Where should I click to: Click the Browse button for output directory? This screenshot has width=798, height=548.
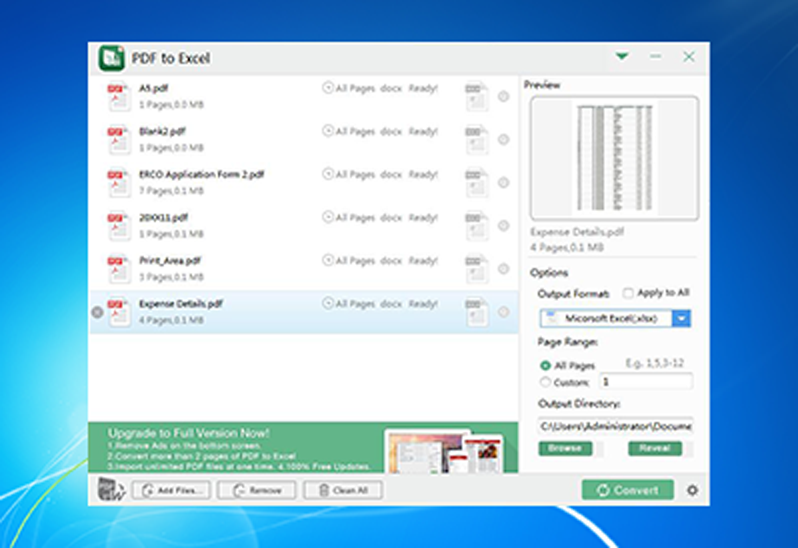click(565, 448)
